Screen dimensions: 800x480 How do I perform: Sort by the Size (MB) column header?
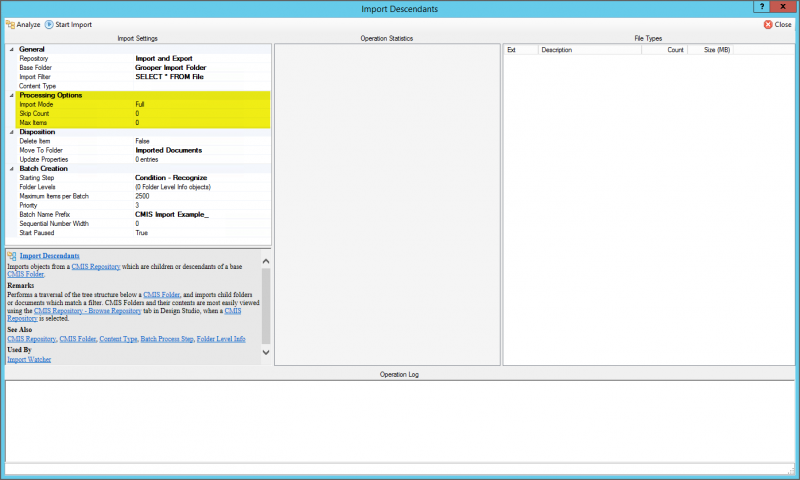tap(711, 50)
